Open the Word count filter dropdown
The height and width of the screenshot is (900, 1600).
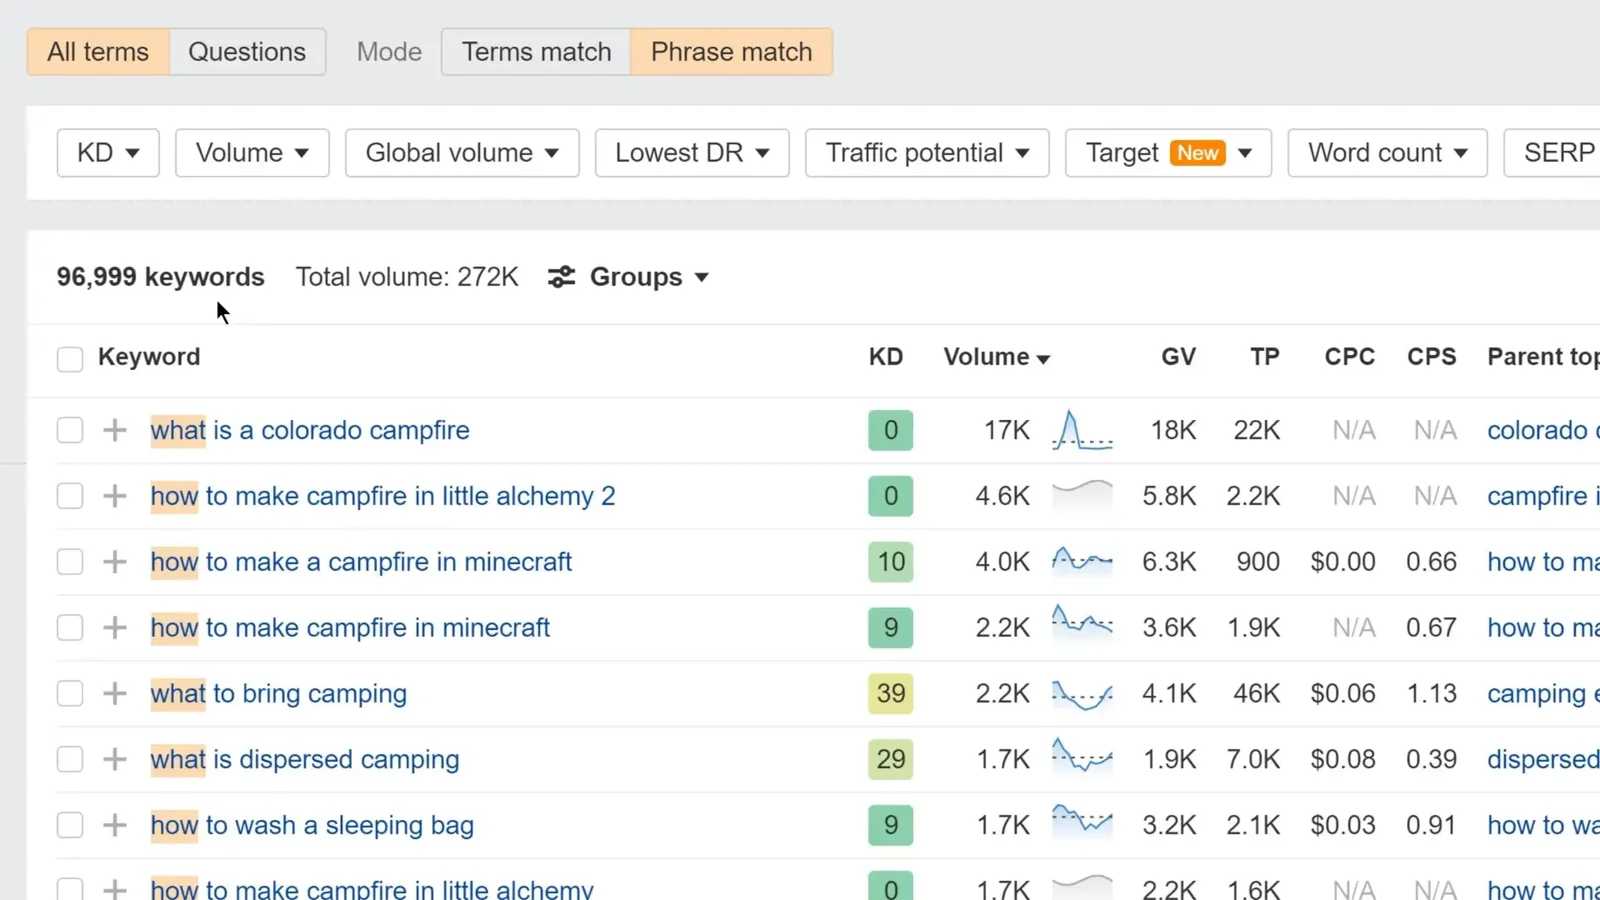(x=1387, y=153)
